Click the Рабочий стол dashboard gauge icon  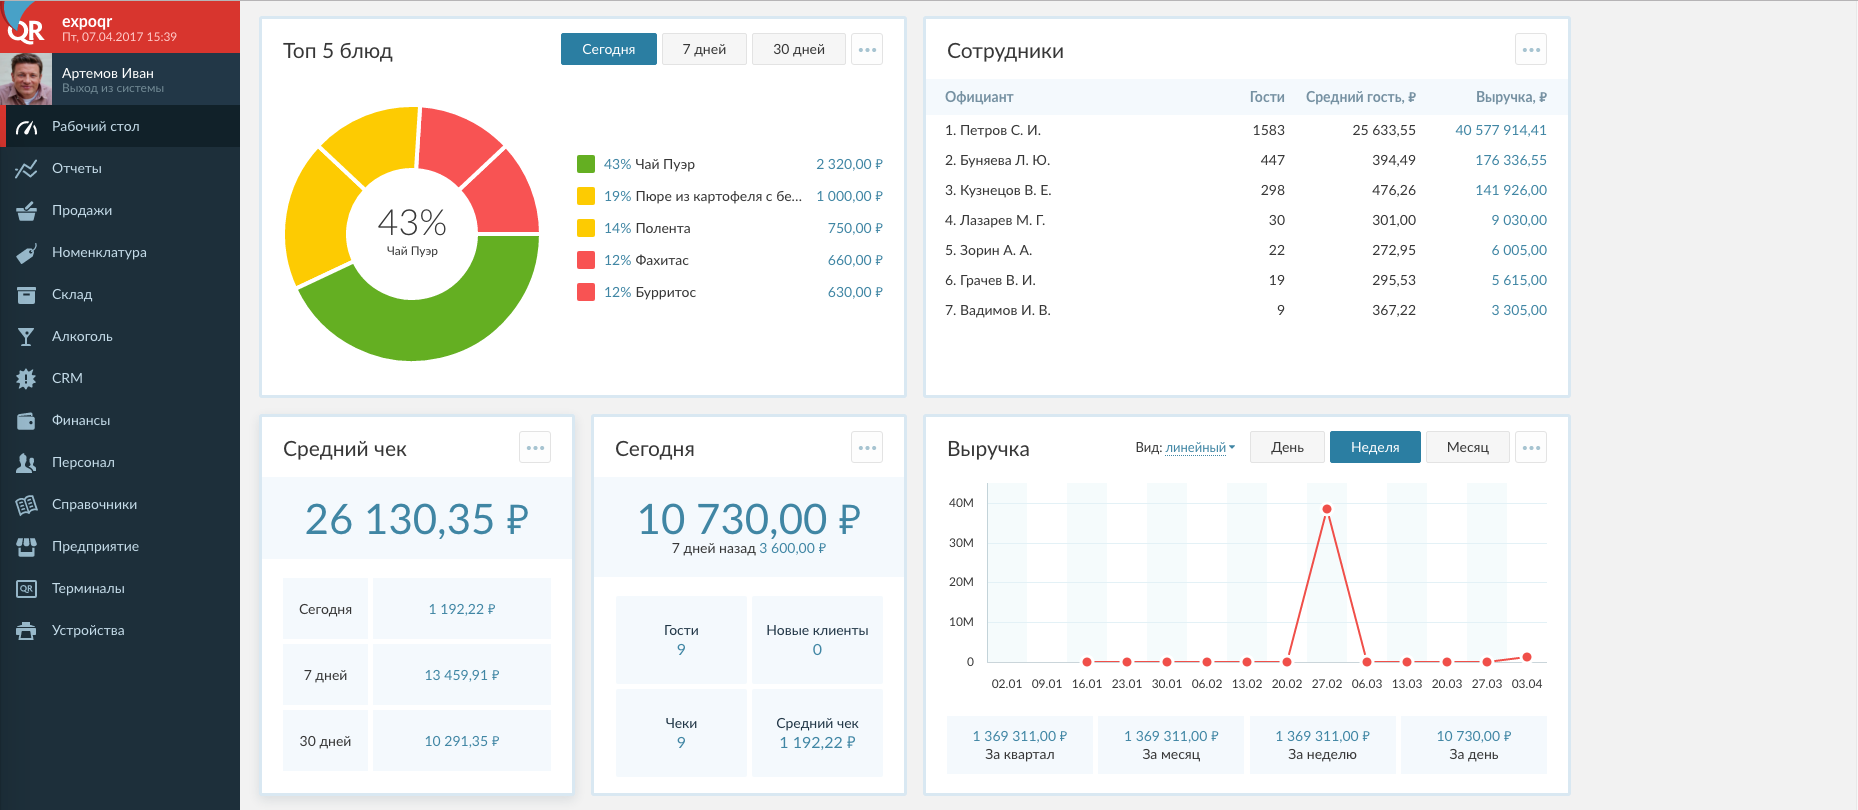[26, 127]
